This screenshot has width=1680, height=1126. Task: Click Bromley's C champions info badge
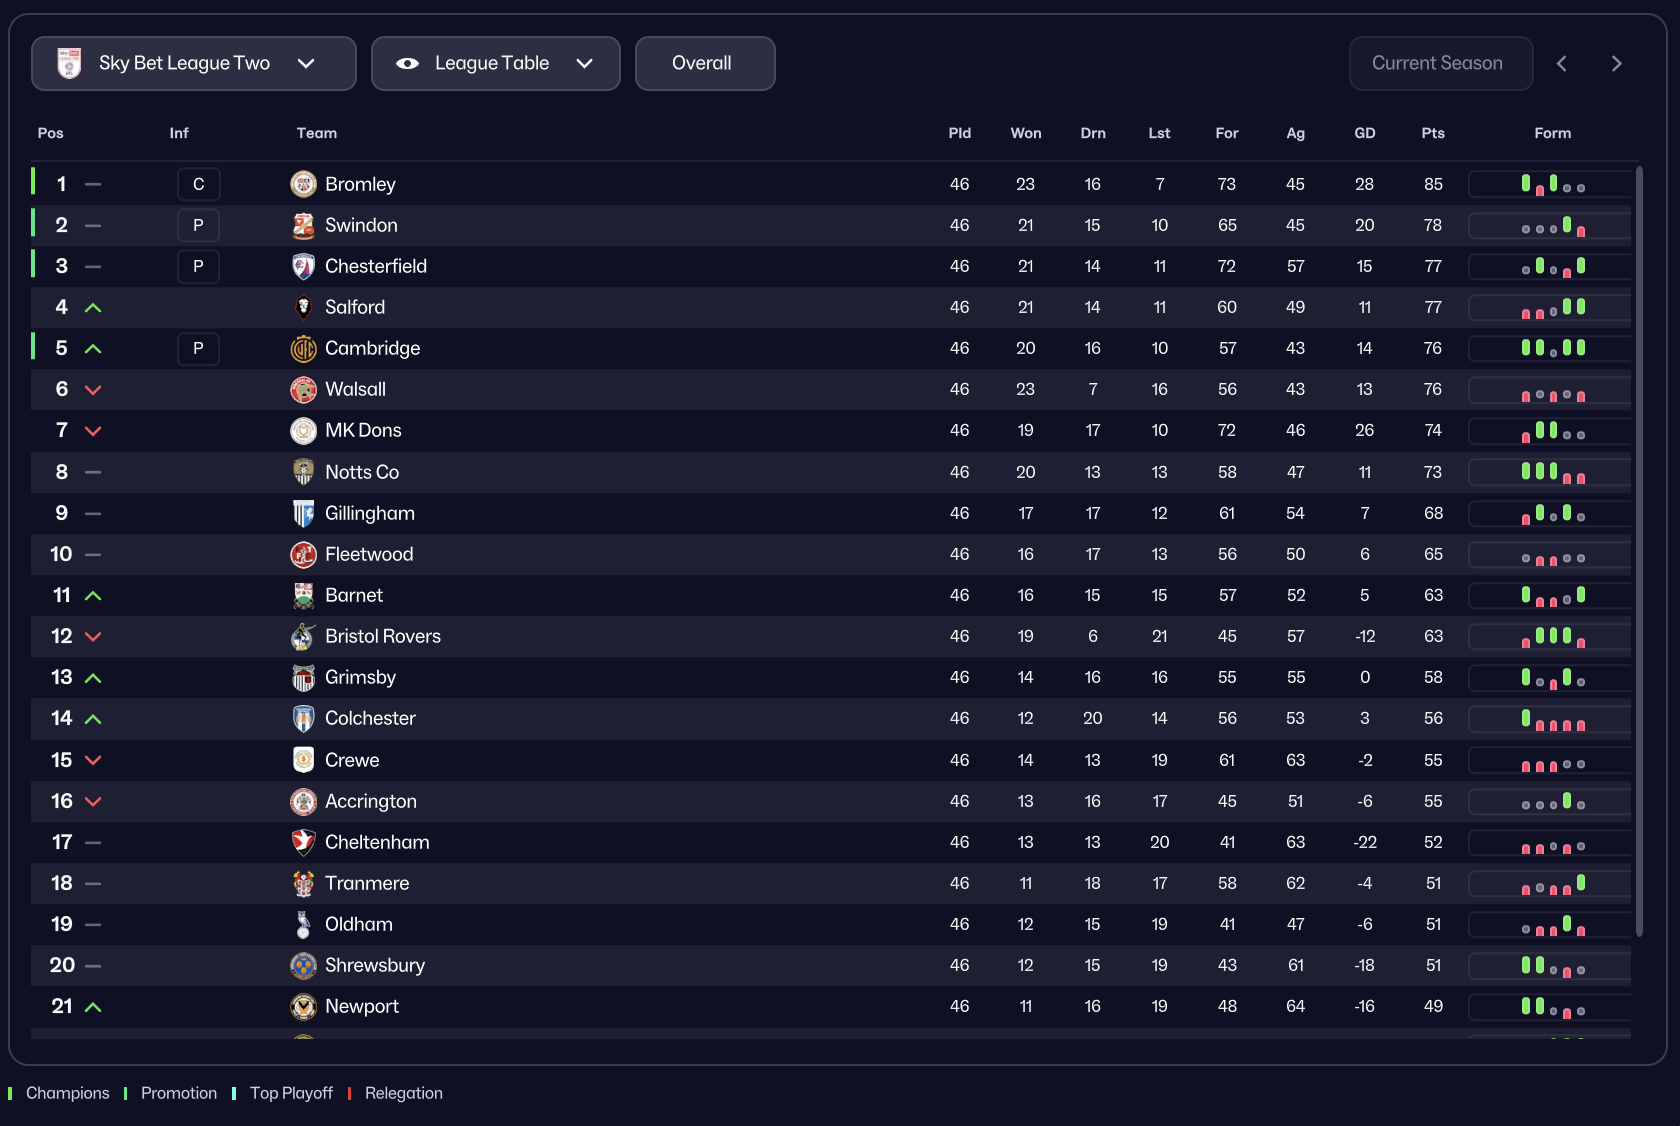click(x=198, y=184)
